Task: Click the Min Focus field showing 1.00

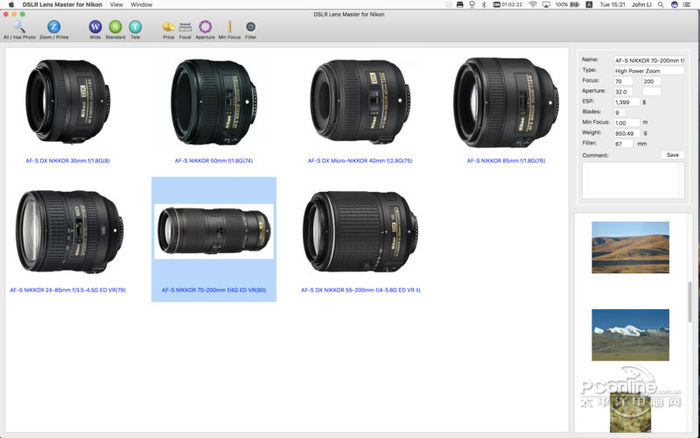Action: [x=627, y=123]
